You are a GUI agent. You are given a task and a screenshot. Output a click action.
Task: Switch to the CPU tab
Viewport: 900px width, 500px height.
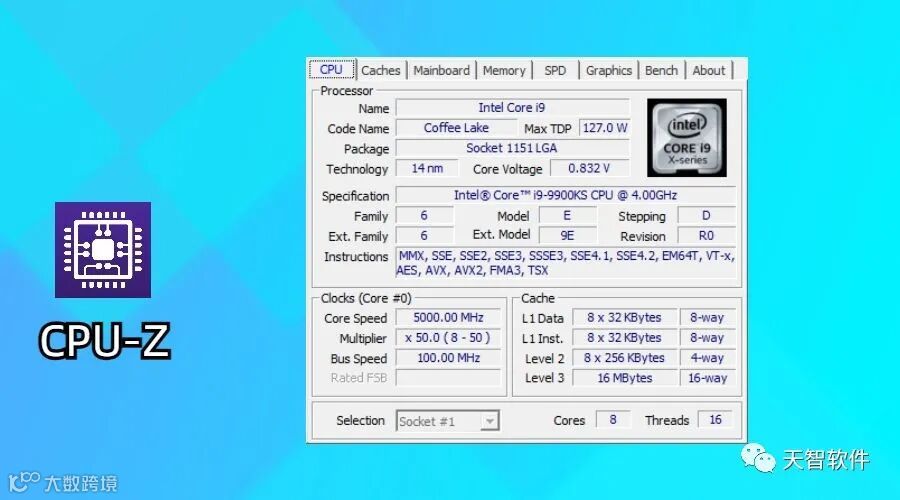(331, 69)
